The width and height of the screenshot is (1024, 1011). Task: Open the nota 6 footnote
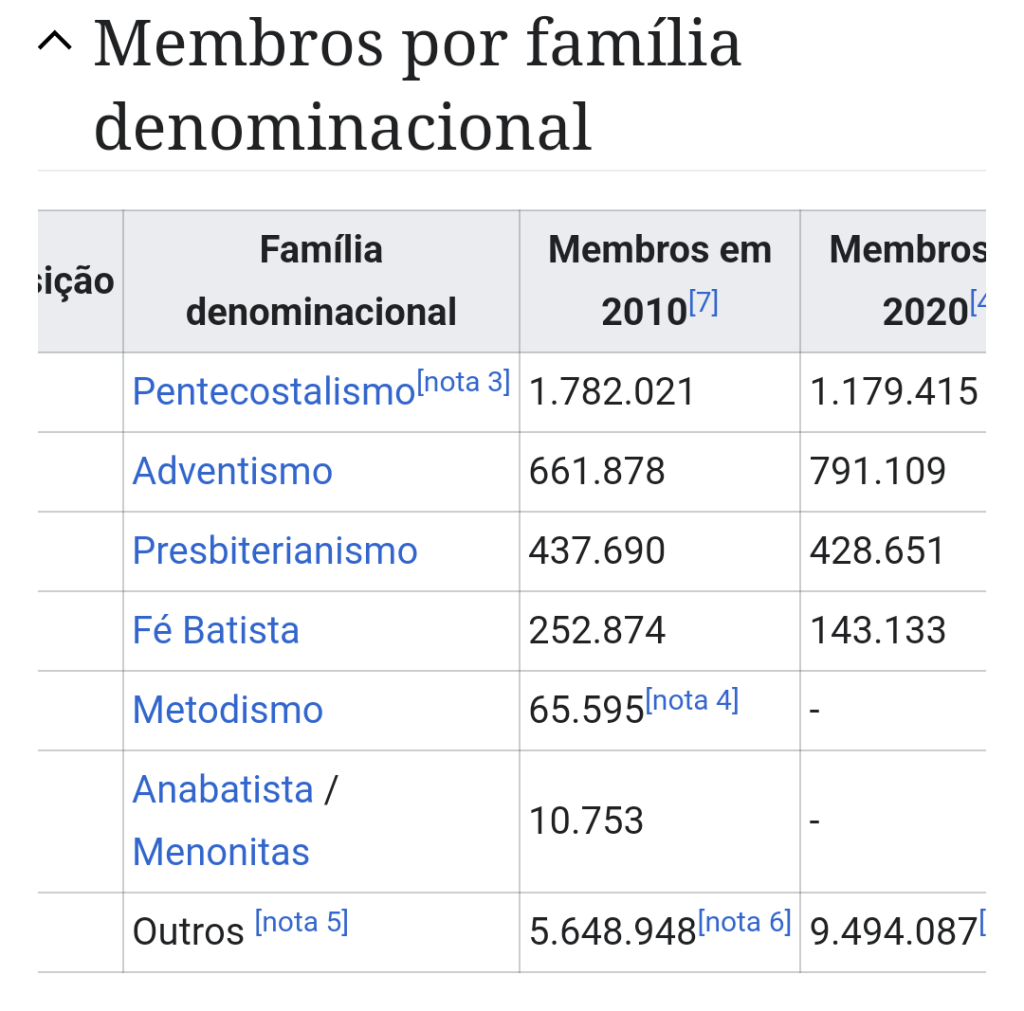pos(744,922)
